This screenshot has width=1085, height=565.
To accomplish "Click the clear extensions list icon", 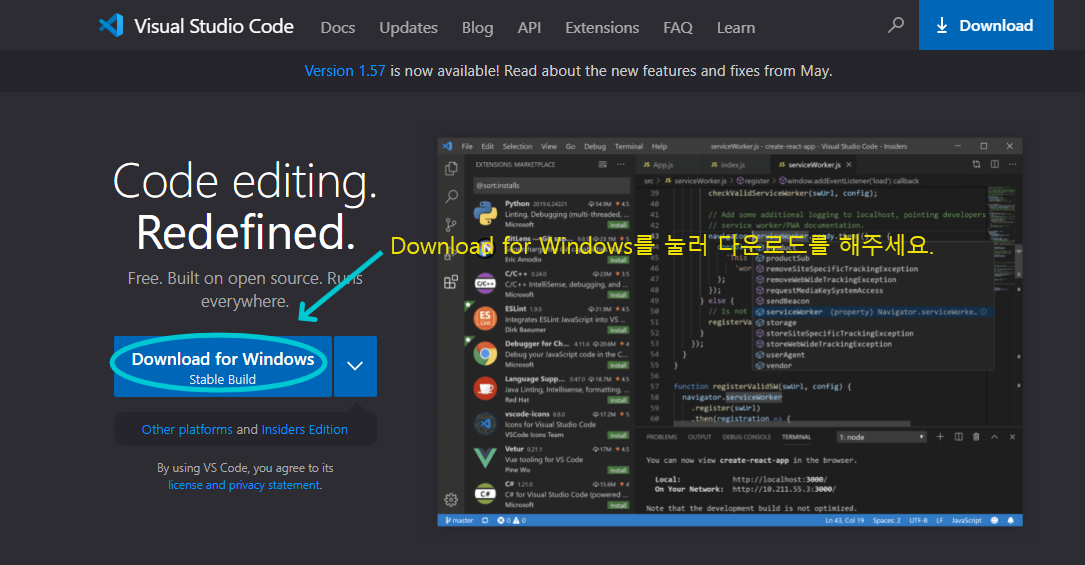I will (x=603, y=165).
